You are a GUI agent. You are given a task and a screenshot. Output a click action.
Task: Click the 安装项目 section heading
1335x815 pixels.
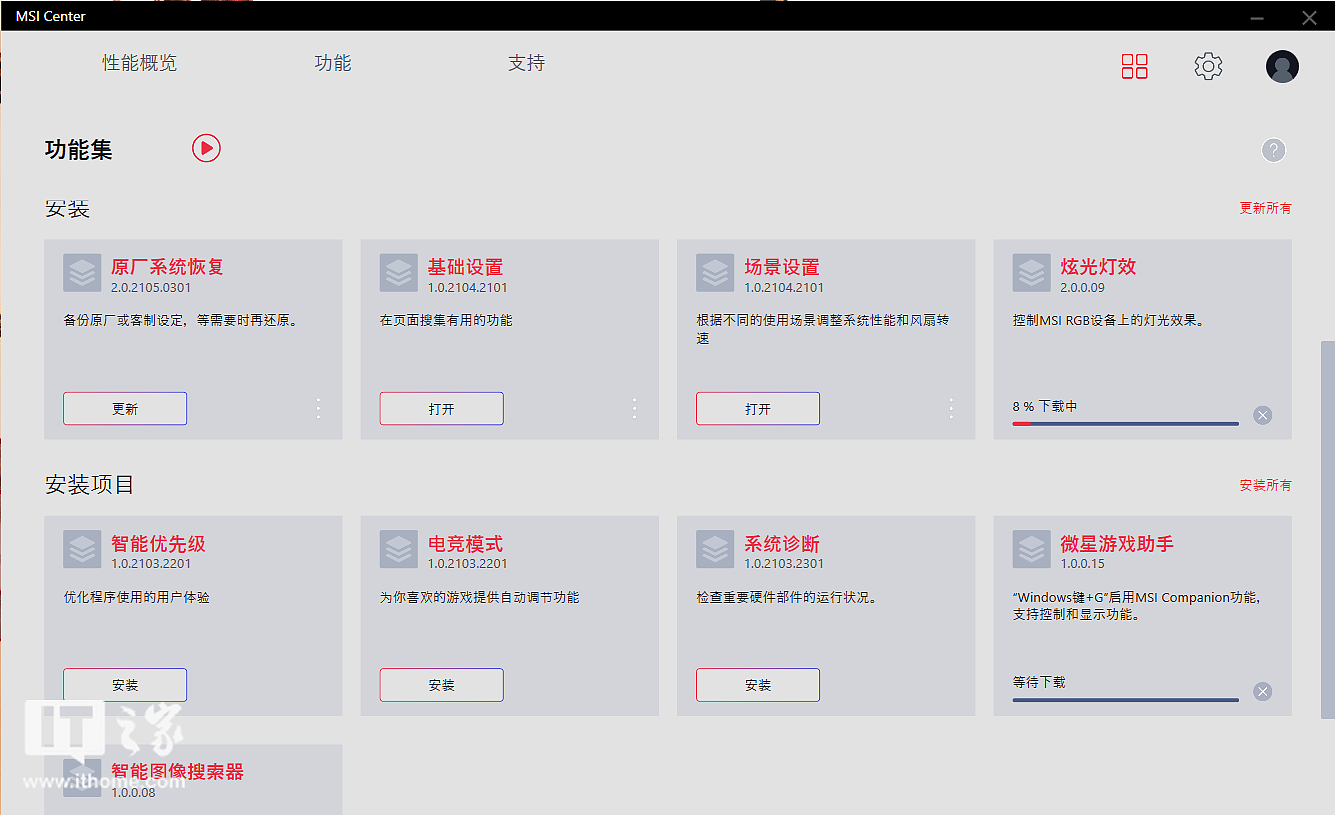(x=89, y=485)
